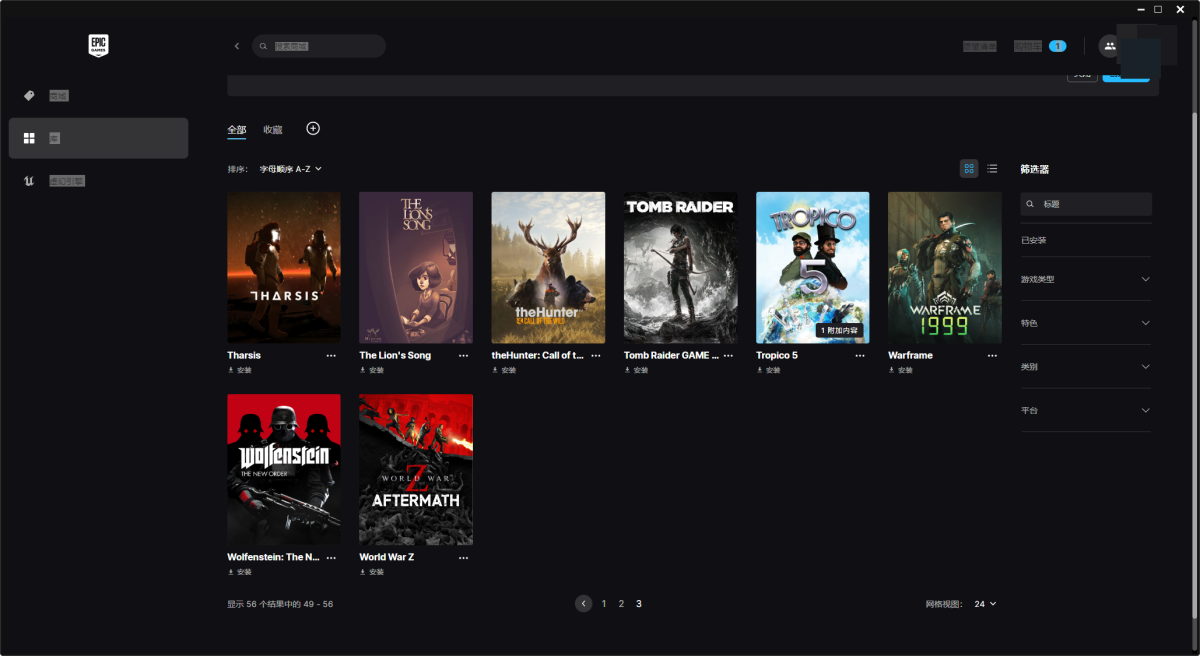Open Wolfenstein The New Order cover

click(x=284, y=469)
